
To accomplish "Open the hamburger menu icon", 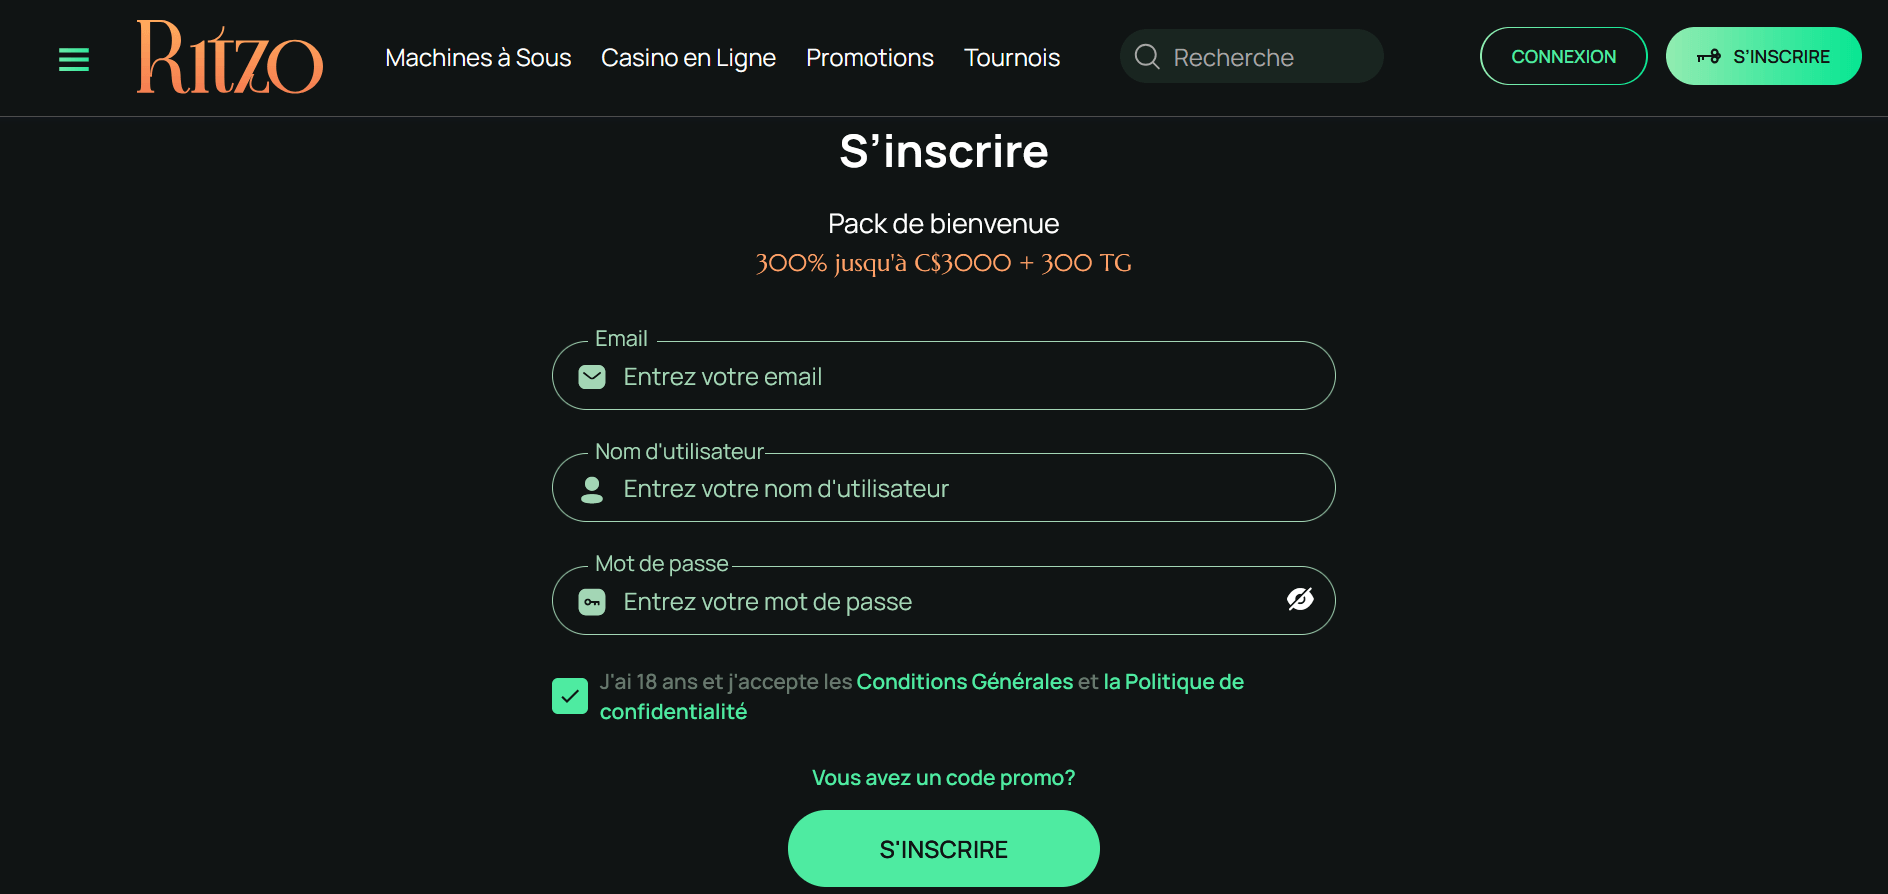I will [74, 59].
